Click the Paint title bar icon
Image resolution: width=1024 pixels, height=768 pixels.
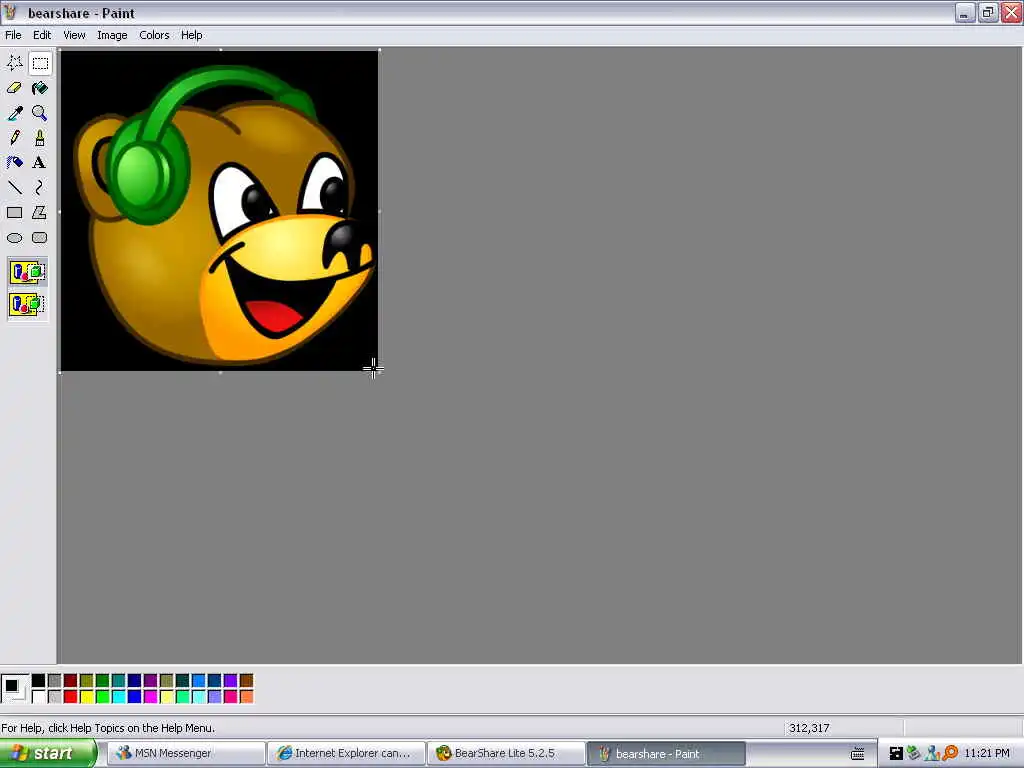point(10,12)
